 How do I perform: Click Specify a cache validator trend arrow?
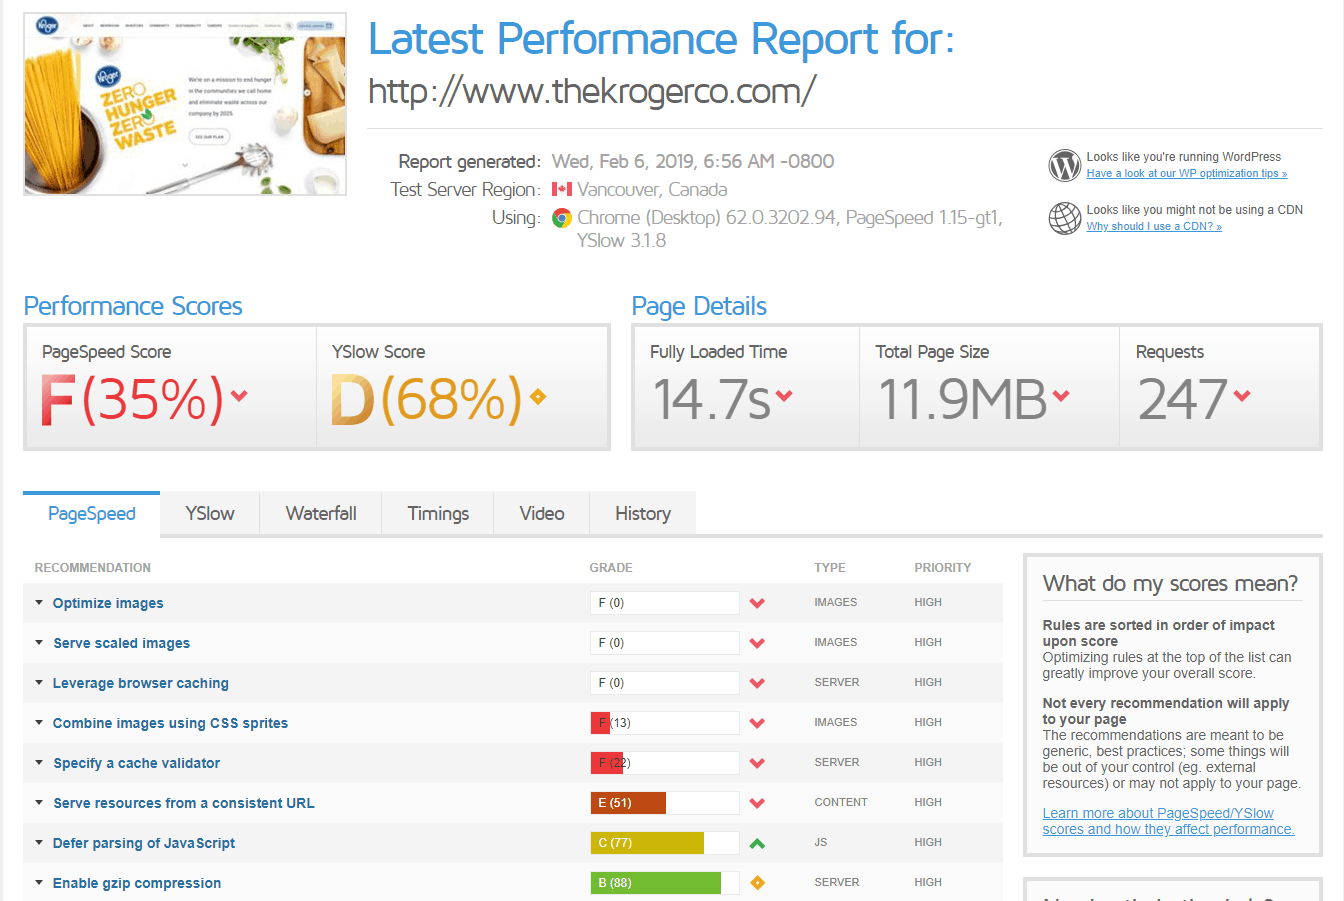point(757,763)
